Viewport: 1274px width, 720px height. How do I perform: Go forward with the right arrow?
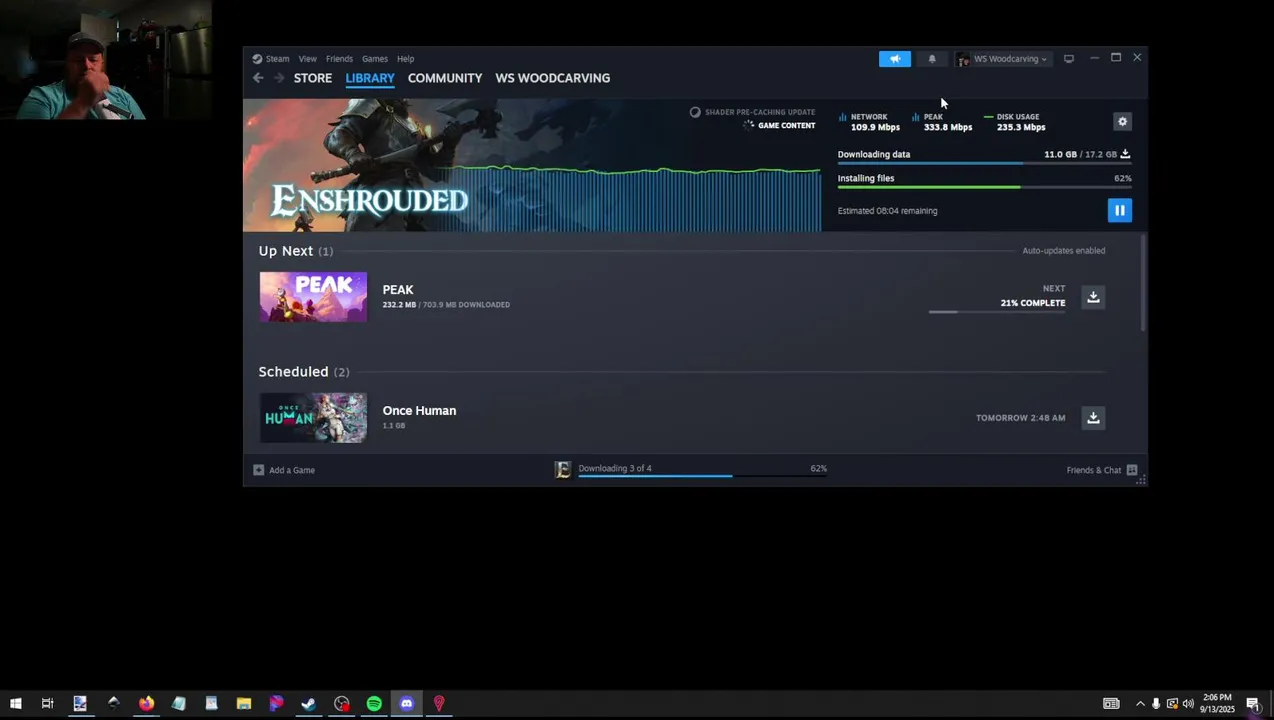[279, 78]
